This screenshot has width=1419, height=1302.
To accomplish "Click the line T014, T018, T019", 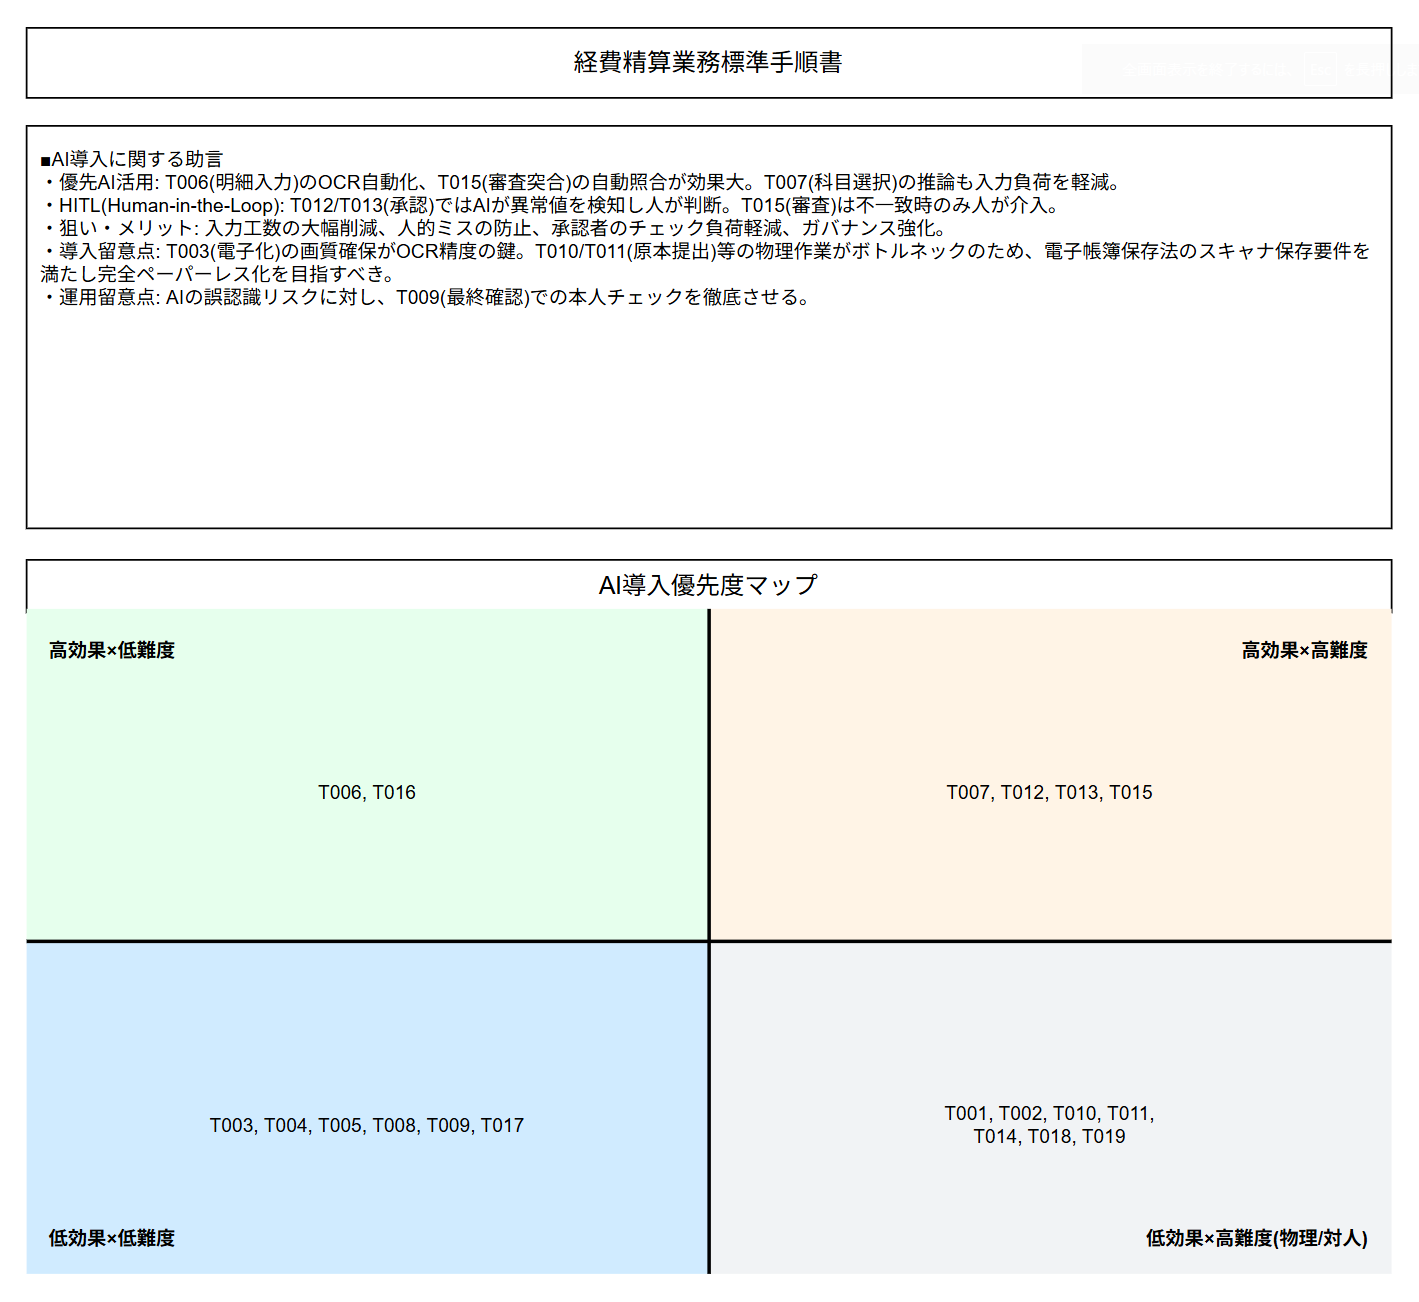I will click(1049, 1136).
